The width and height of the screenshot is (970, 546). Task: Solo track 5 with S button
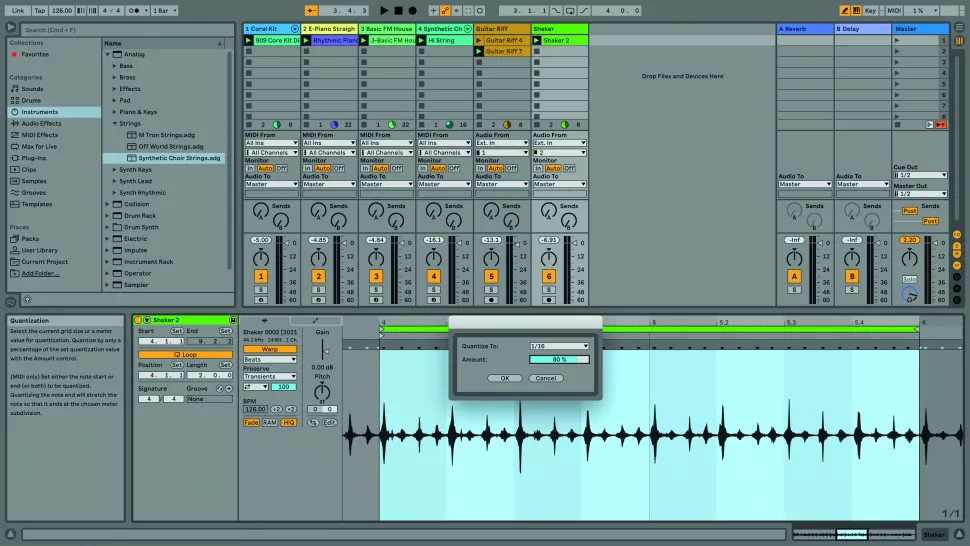[491, 289]
